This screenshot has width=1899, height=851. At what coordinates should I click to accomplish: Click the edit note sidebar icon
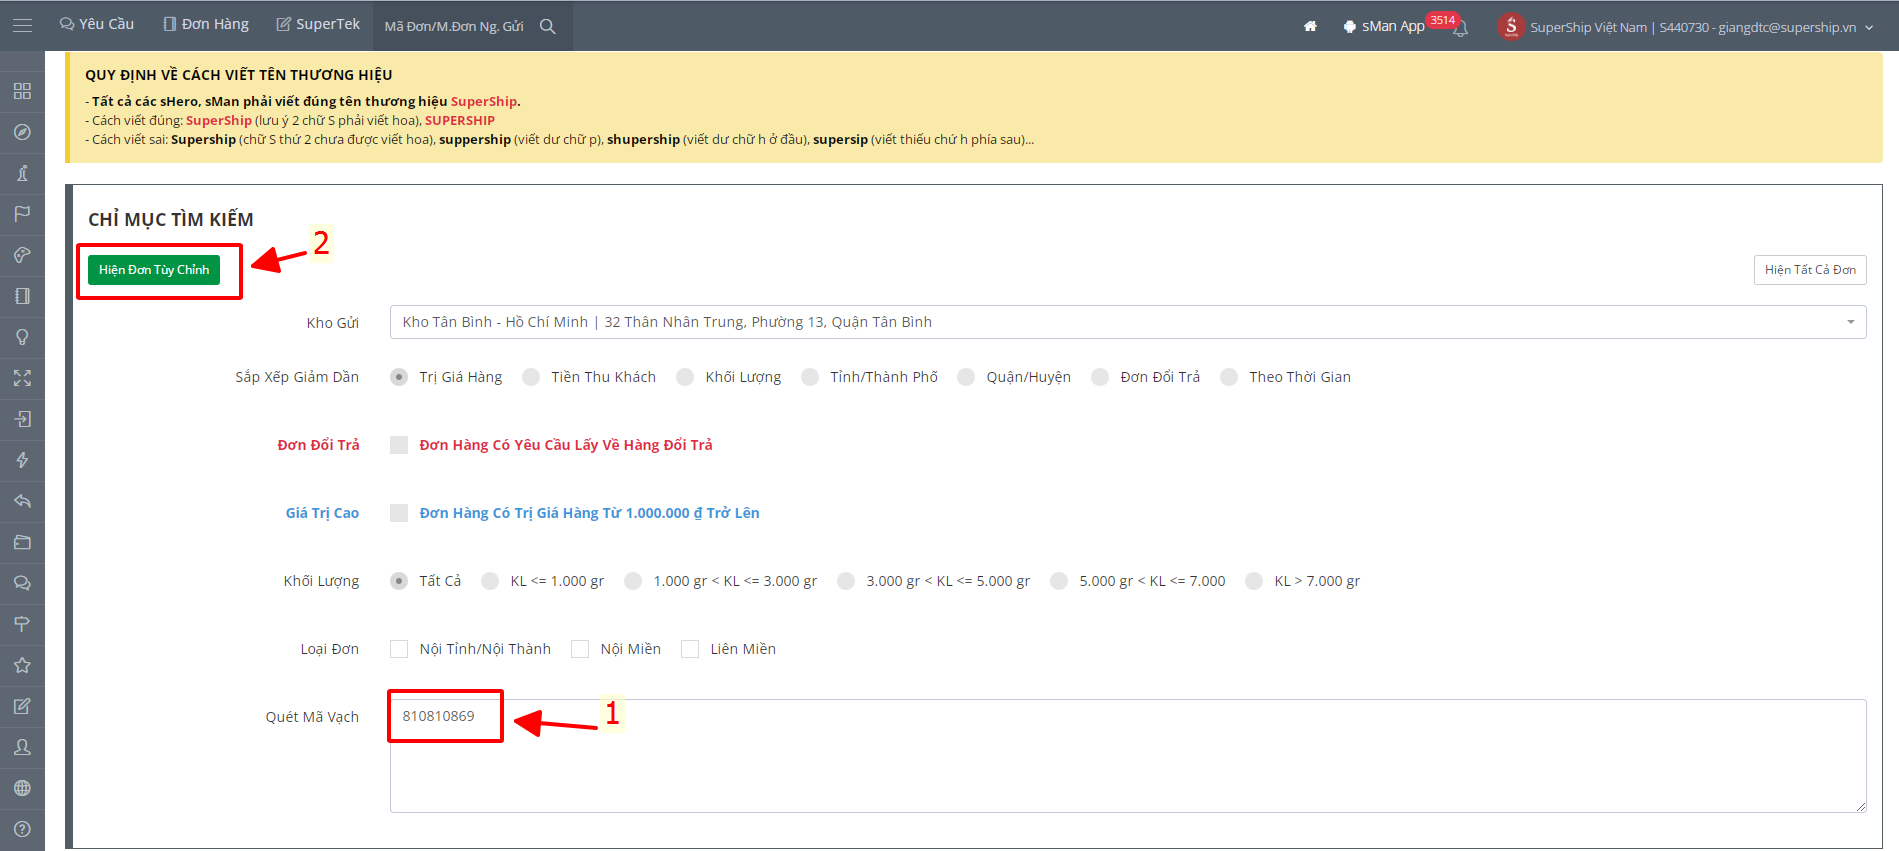[x=22, y=706]
